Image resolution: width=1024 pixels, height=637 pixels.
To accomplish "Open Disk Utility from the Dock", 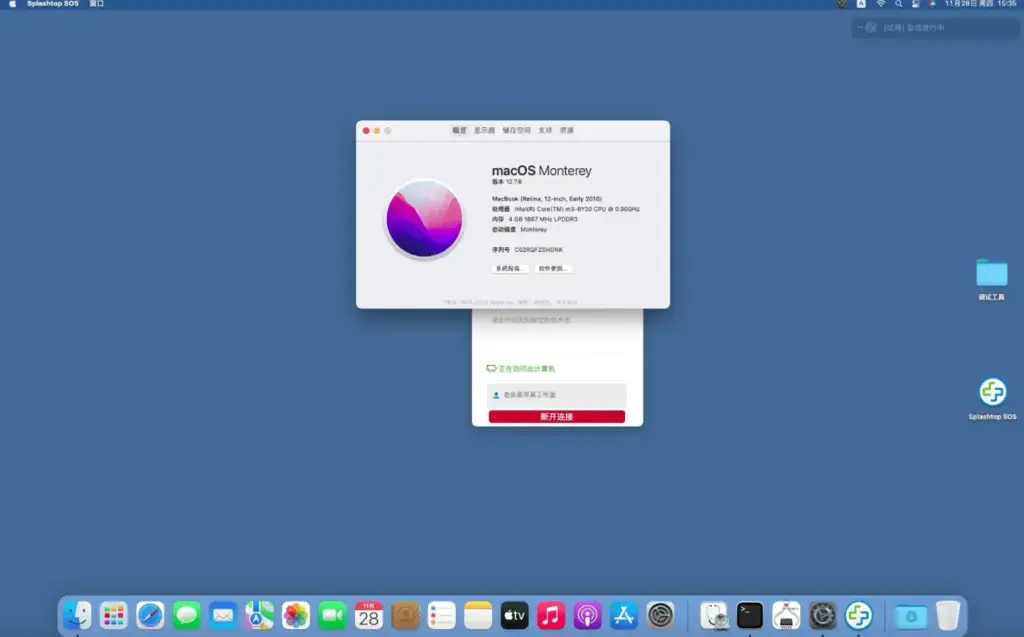I will 713,615.
